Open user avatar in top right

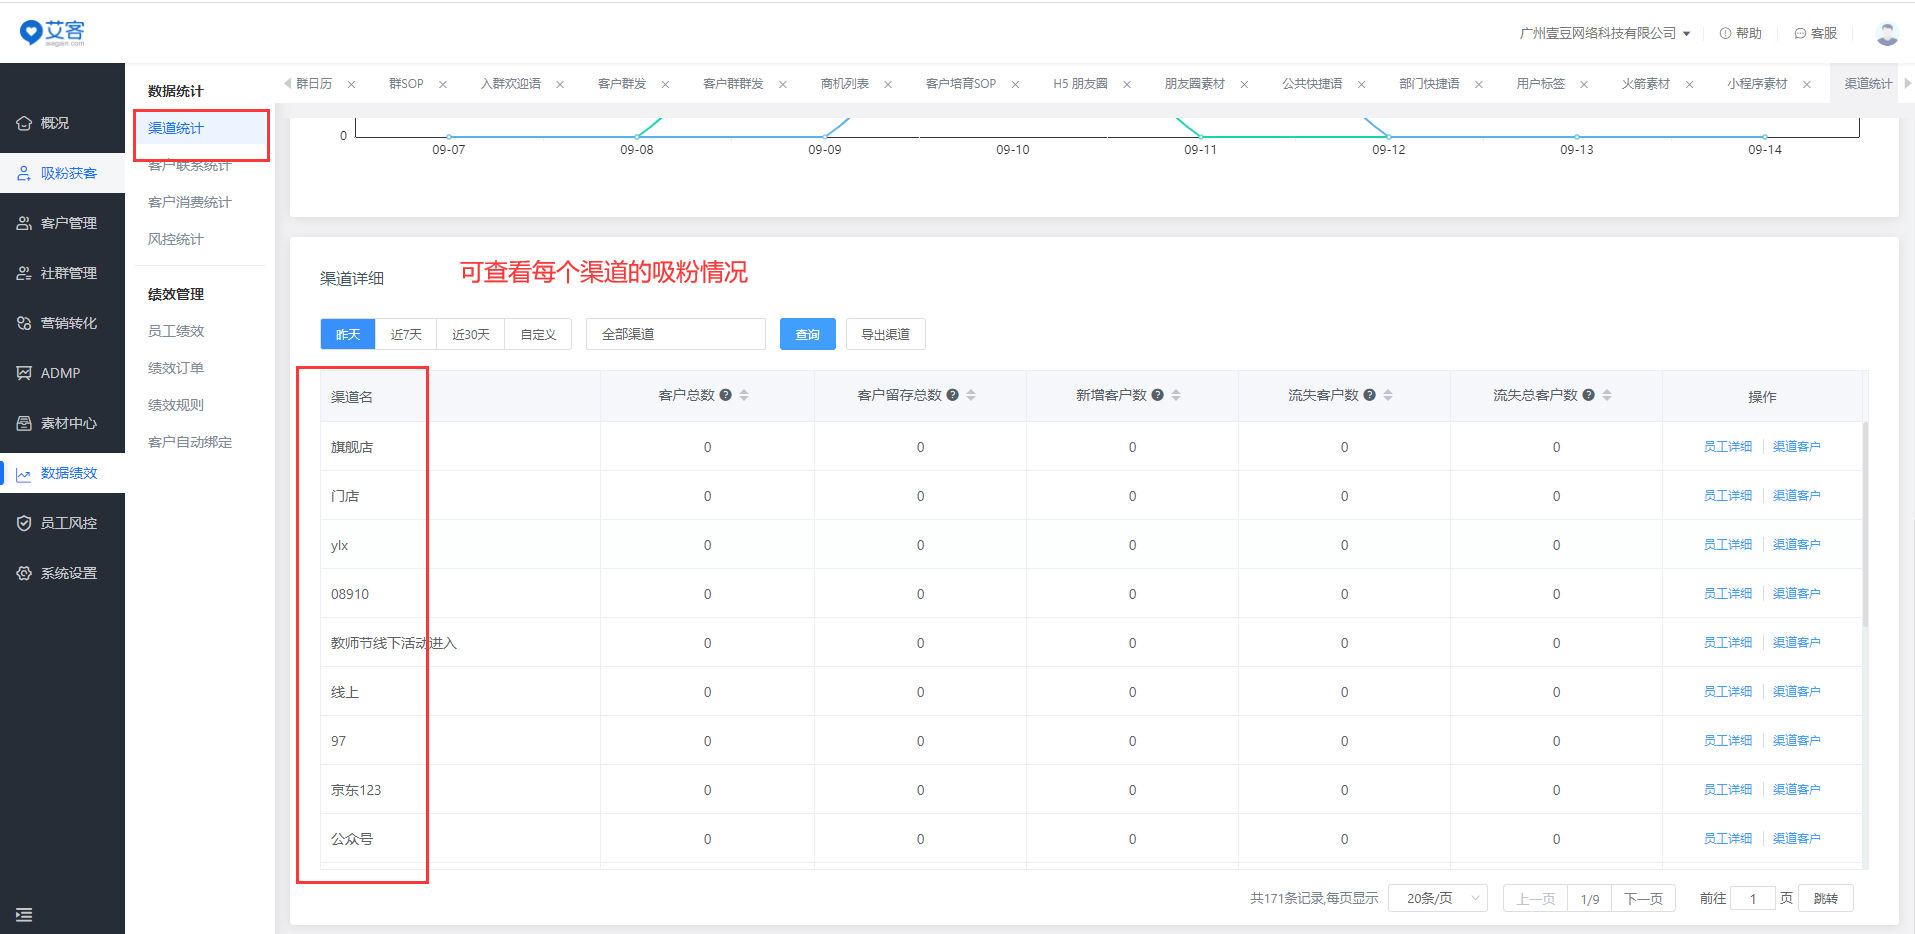pyautogui.click(x=1886, y=34)
